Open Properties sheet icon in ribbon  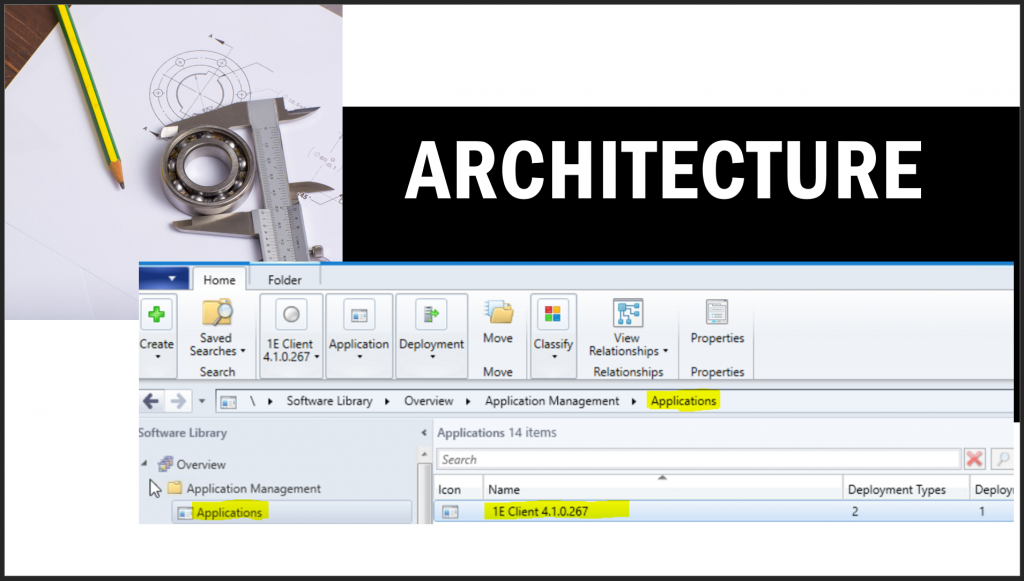click(x=716, y=312)
